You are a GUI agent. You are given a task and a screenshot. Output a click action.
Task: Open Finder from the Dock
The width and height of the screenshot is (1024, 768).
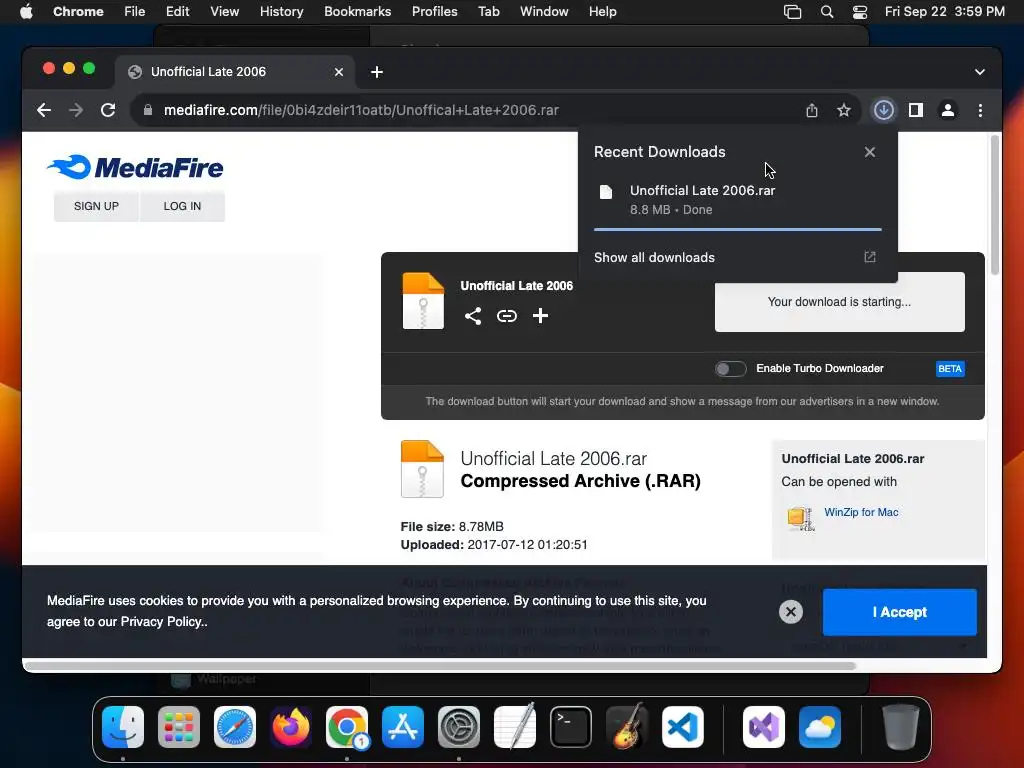[x=123, y=727]
